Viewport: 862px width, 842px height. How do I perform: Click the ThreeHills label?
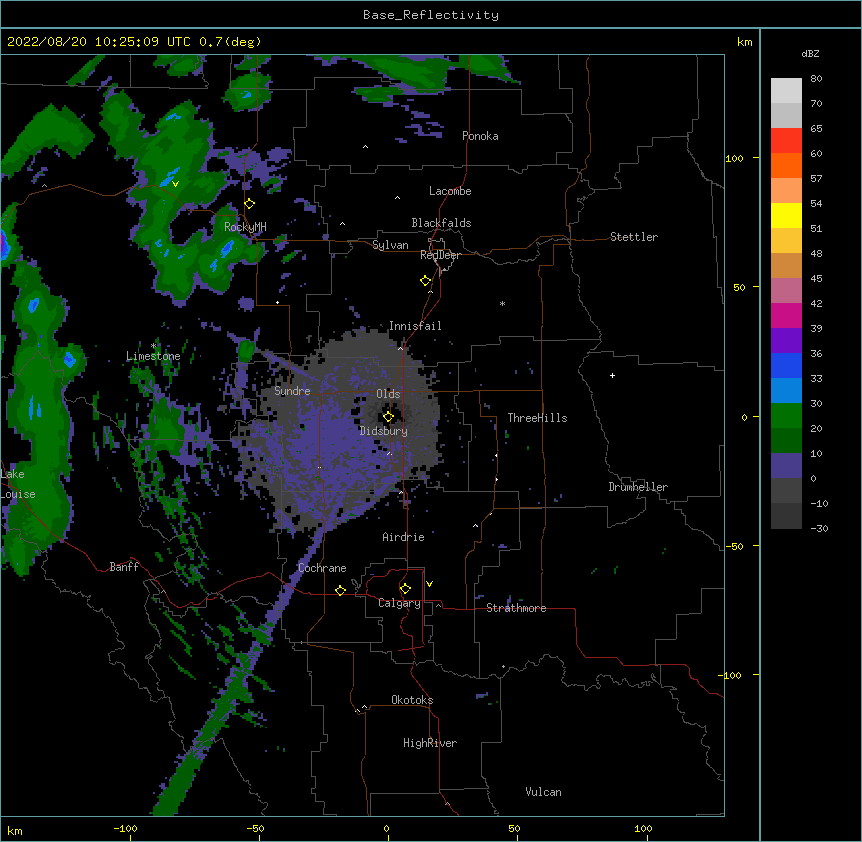click(x=537, y=418)
